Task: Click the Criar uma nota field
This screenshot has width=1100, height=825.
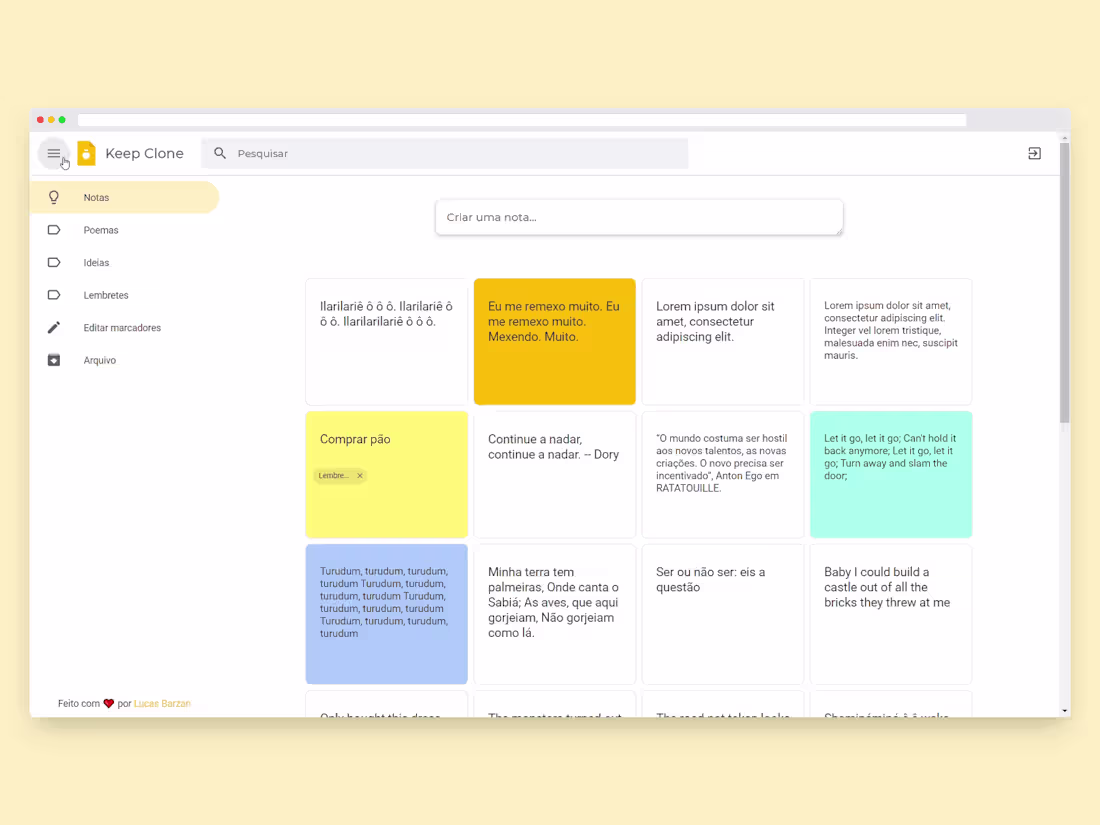Action: pyautogui.click(x=638, y=217)
